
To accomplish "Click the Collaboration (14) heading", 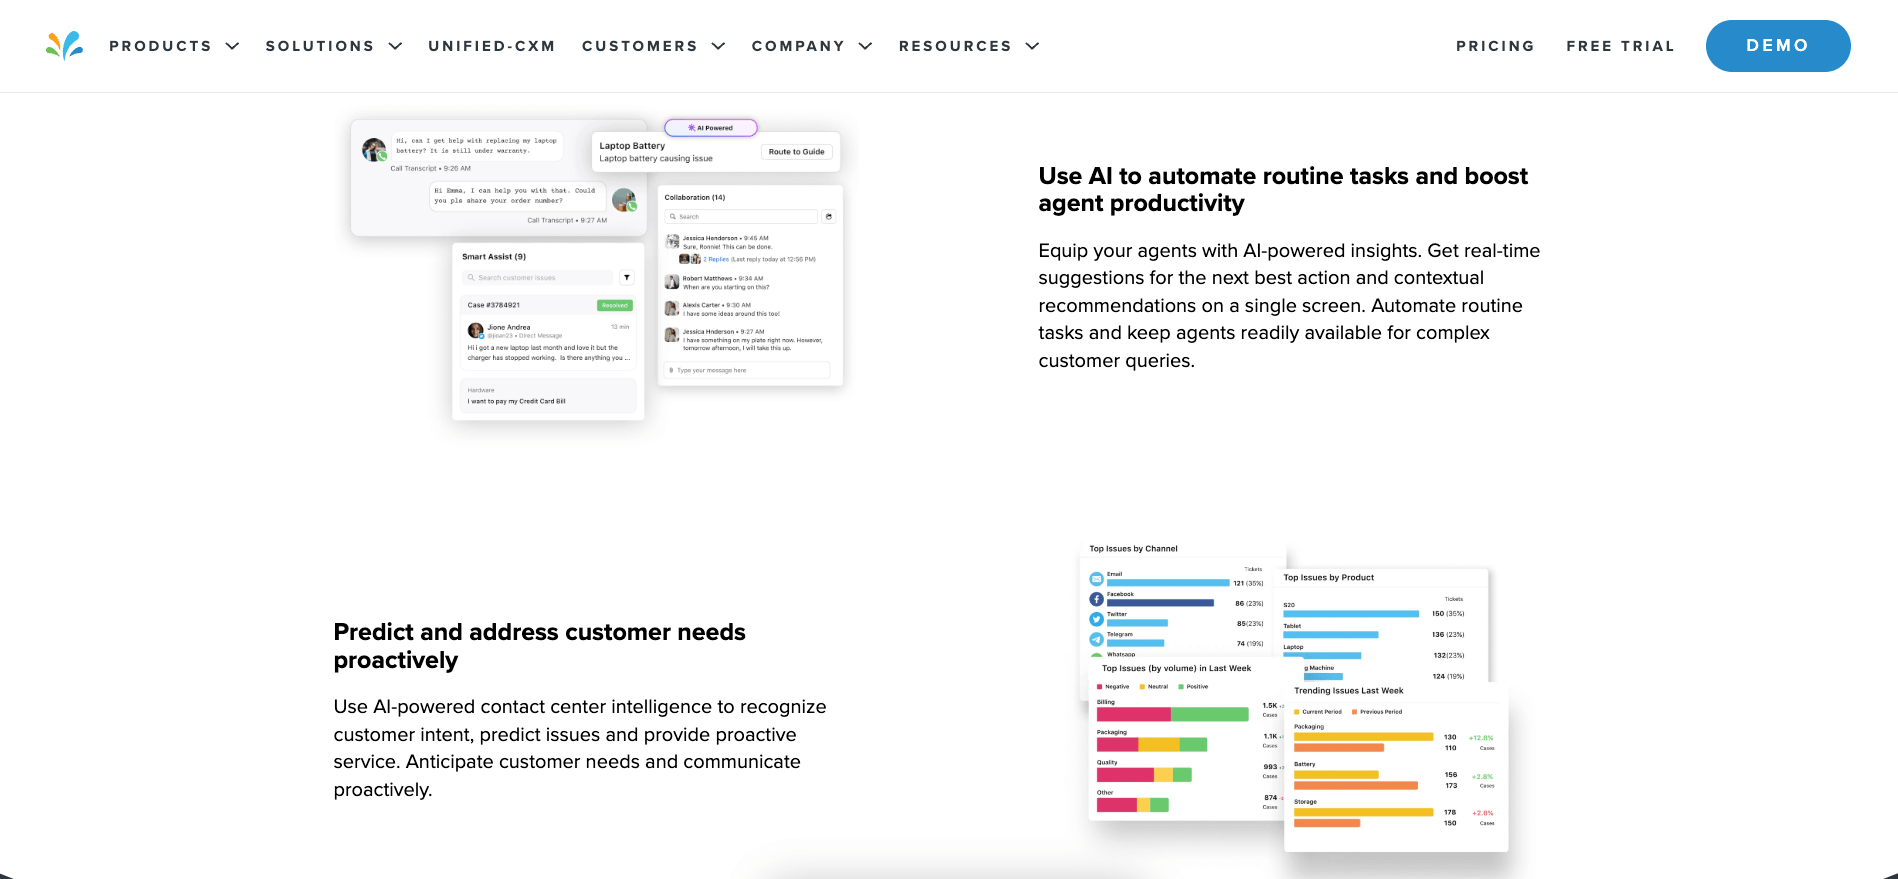I will click(x=695, y=198).
